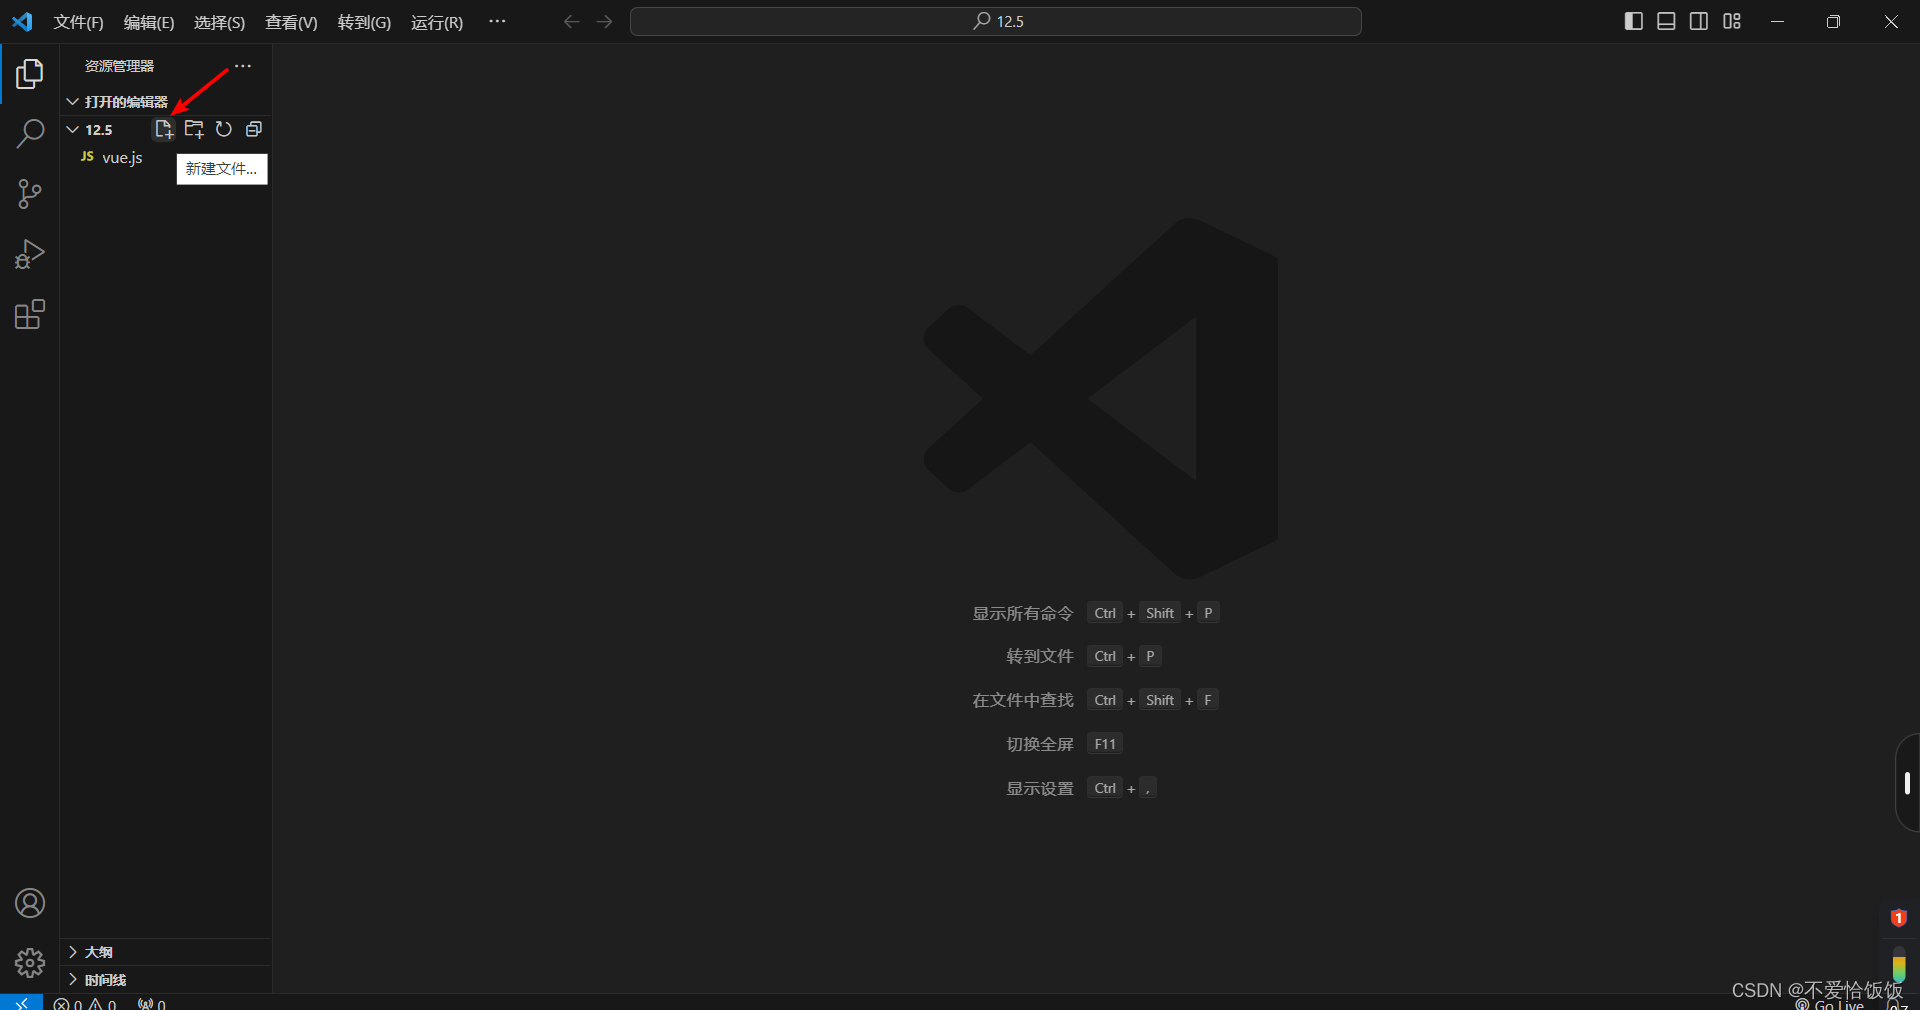The width and height of the screenshot is (1920, 1010).
Task: Click the forwarded ports indicator in status bar
Action: pyautogui.click(x=152, y=1003)
